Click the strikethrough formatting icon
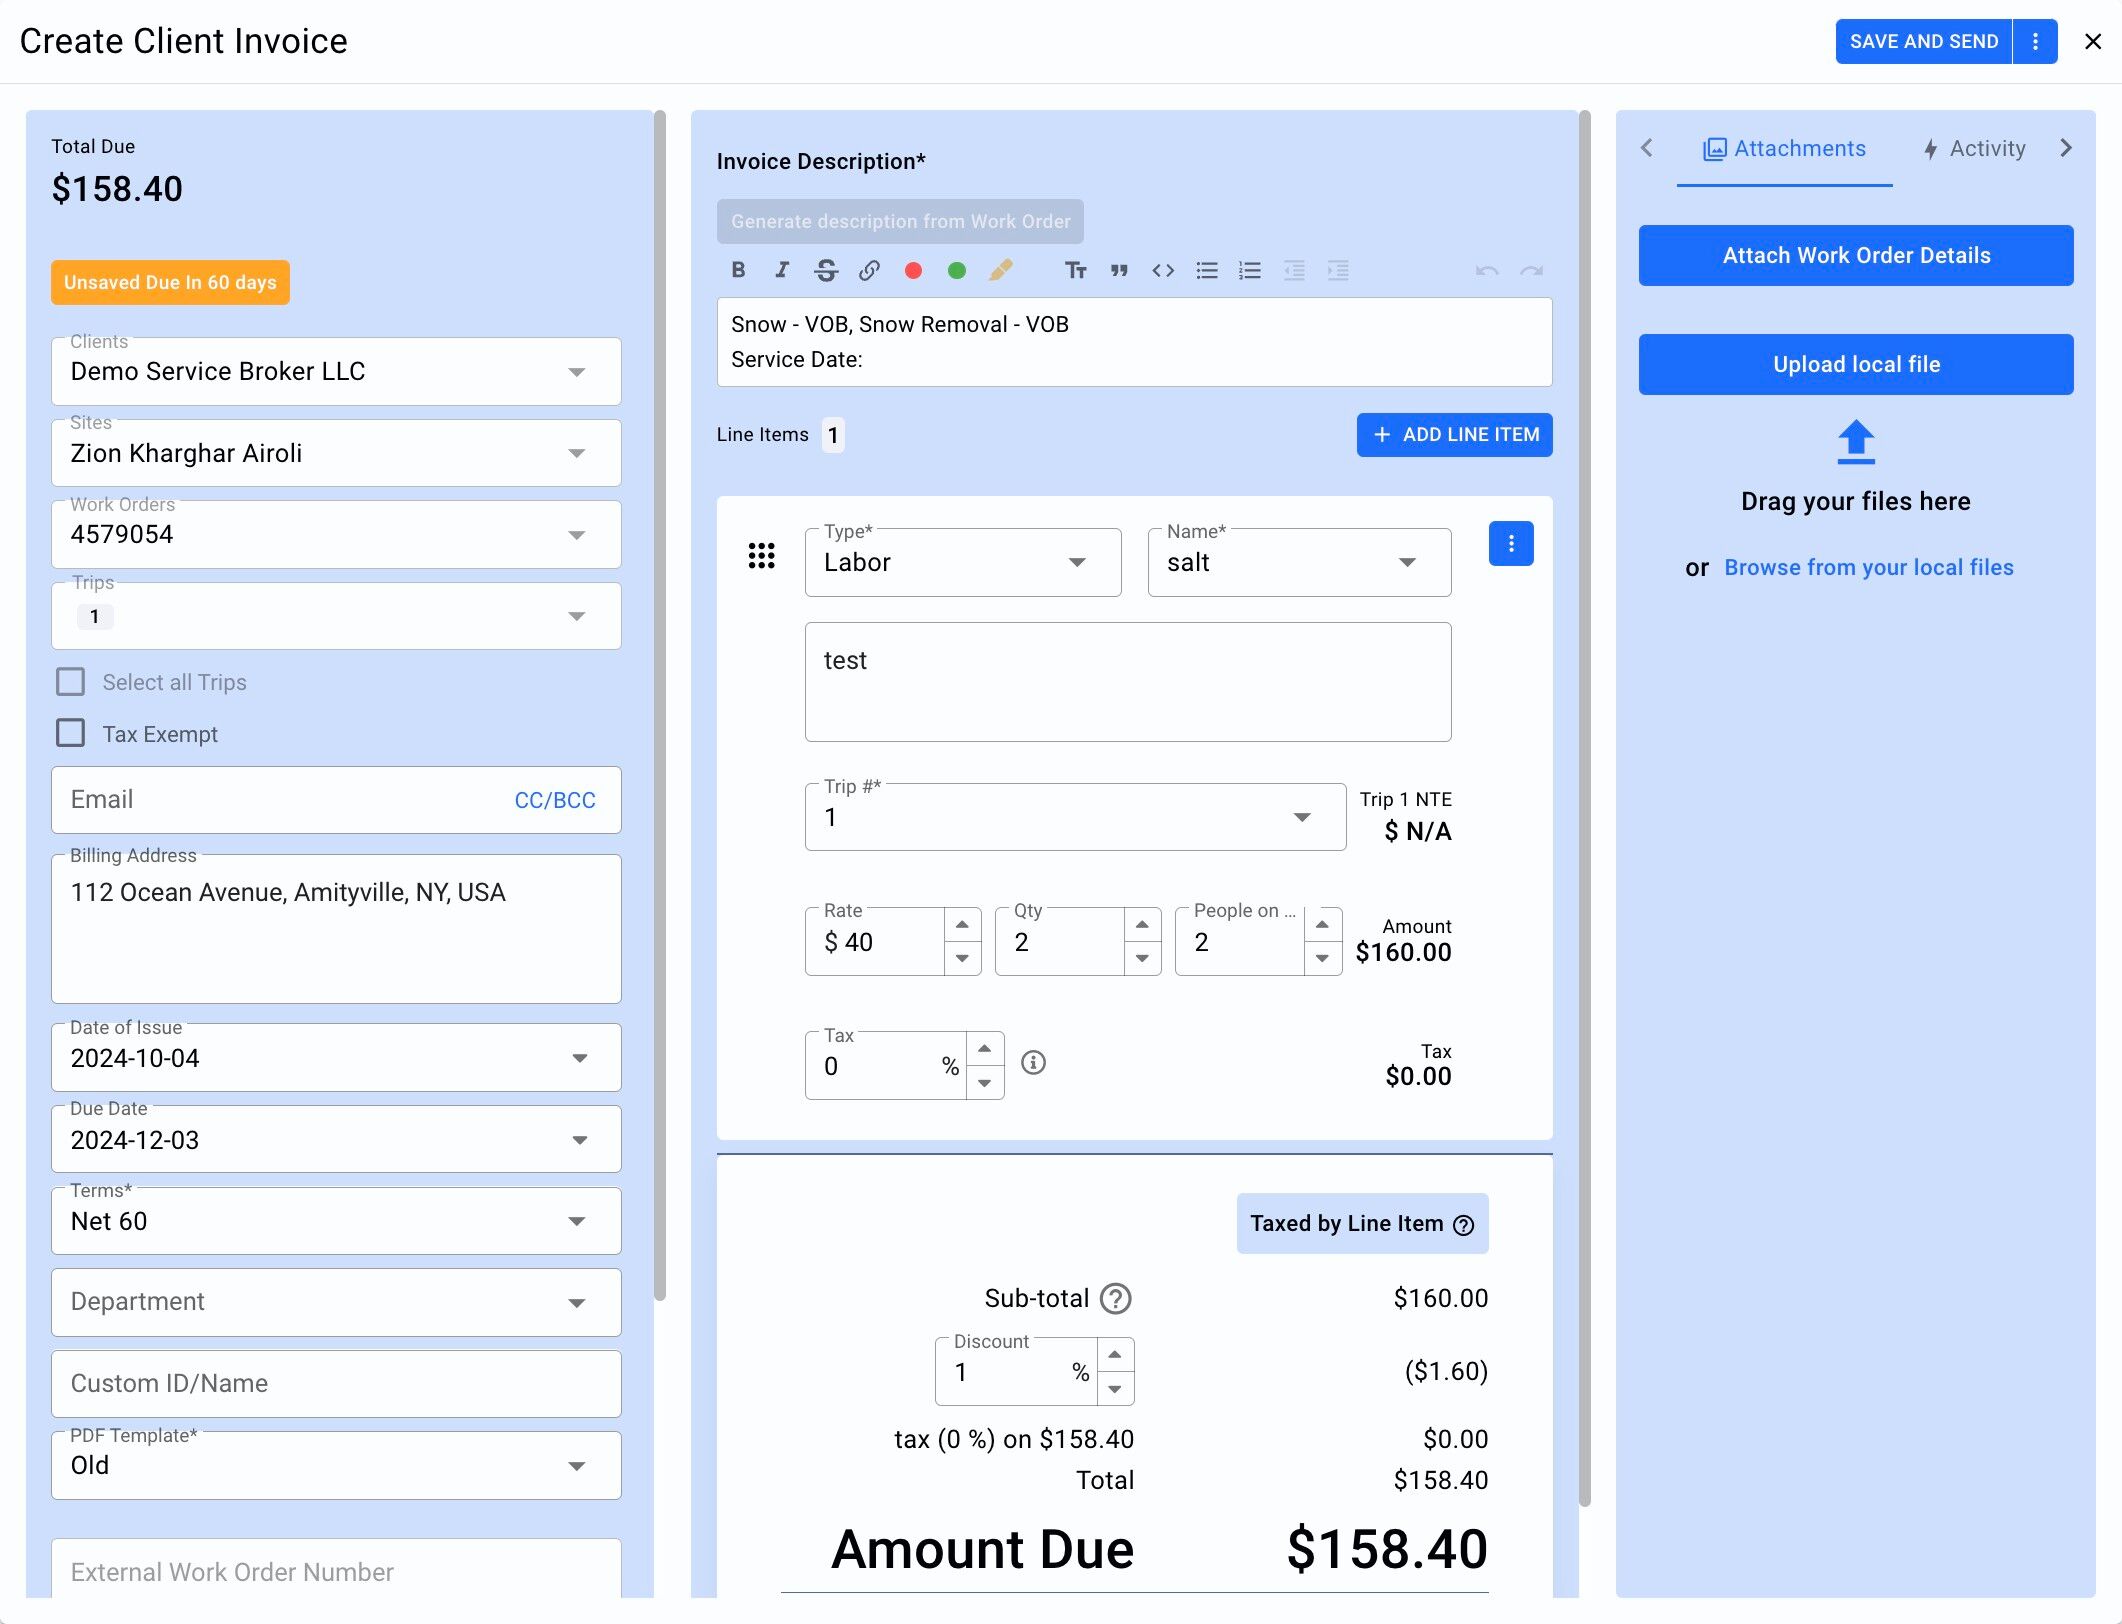The image size is (2122, 1624). point(826,270)
